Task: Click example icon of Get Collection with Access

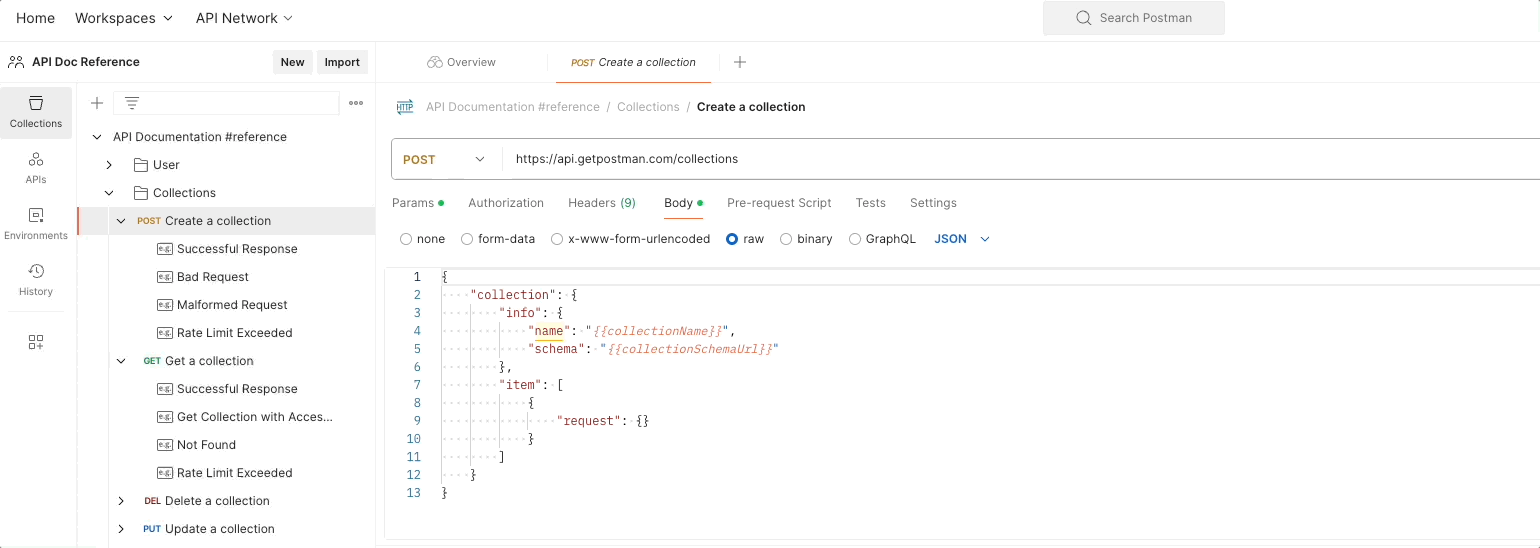Action: 165,417
